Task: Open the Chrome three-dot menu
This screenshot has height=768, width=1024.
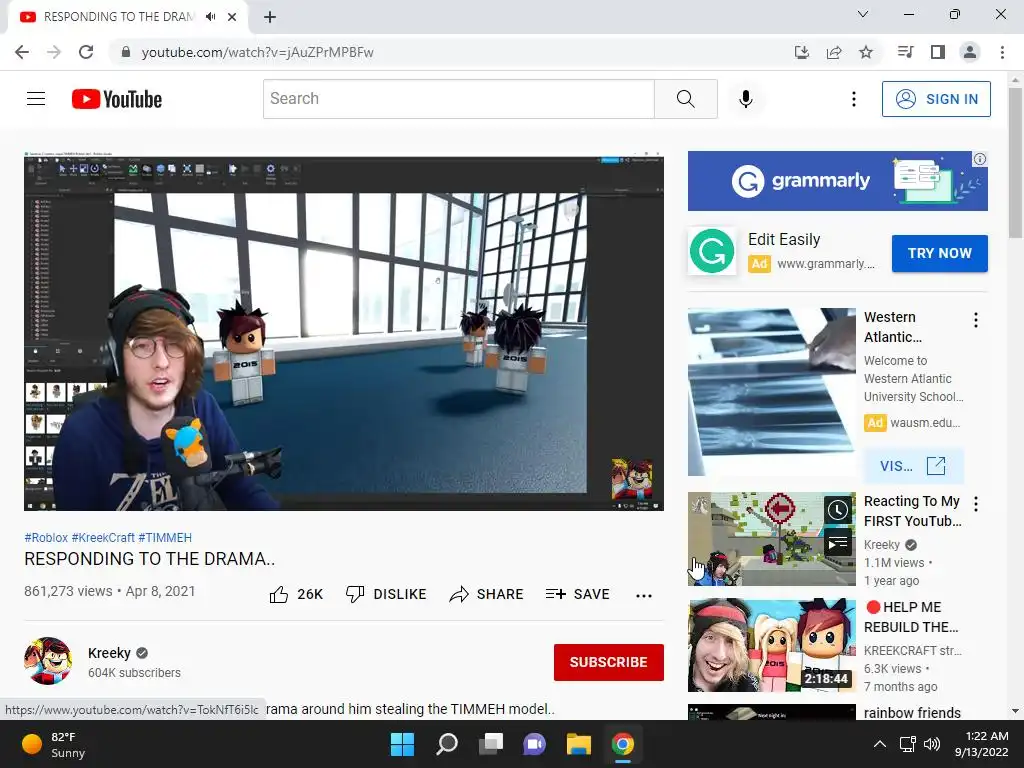Action: click(1002, 52)
